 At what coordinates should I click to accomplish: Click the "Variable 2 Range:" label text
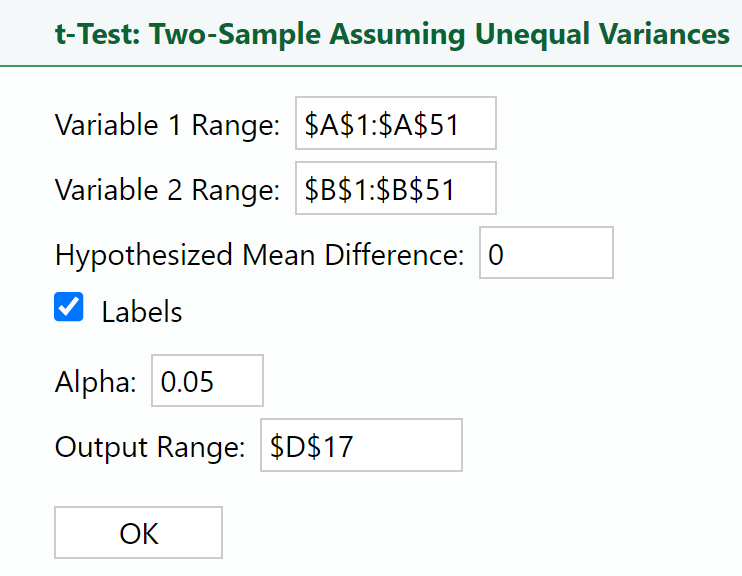point(167,190)
